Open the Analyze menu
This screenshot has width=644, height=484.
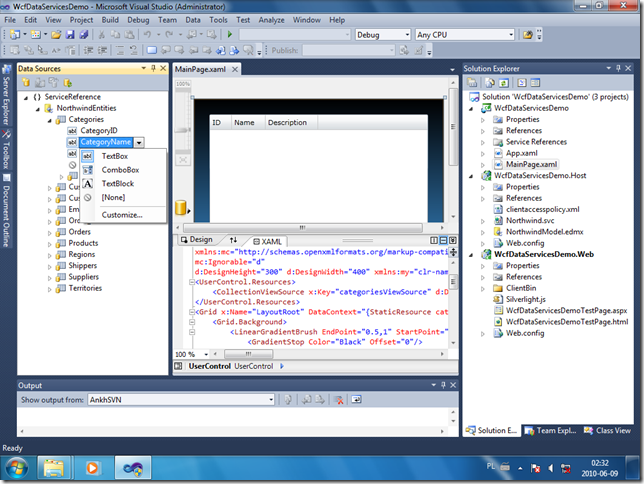pyautogui.click(x=271, y=19)
